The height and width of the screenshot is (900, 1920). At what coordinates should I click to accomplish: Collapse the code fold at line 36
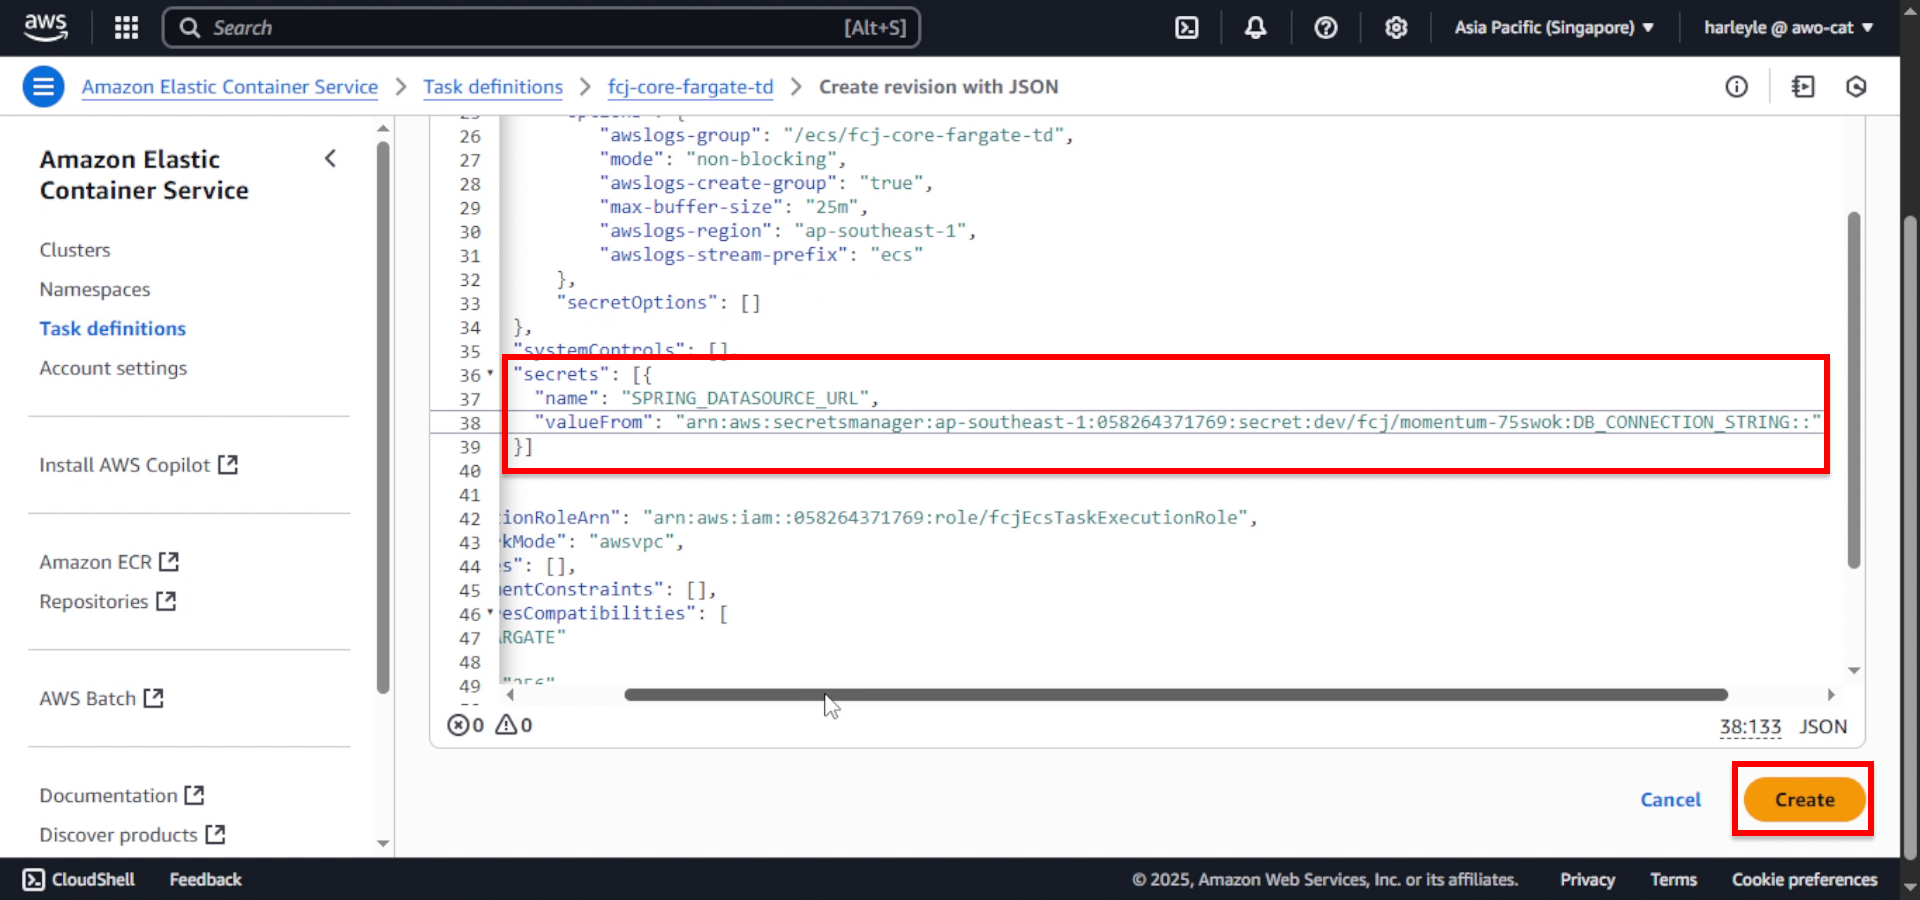(x=490, y=374)
